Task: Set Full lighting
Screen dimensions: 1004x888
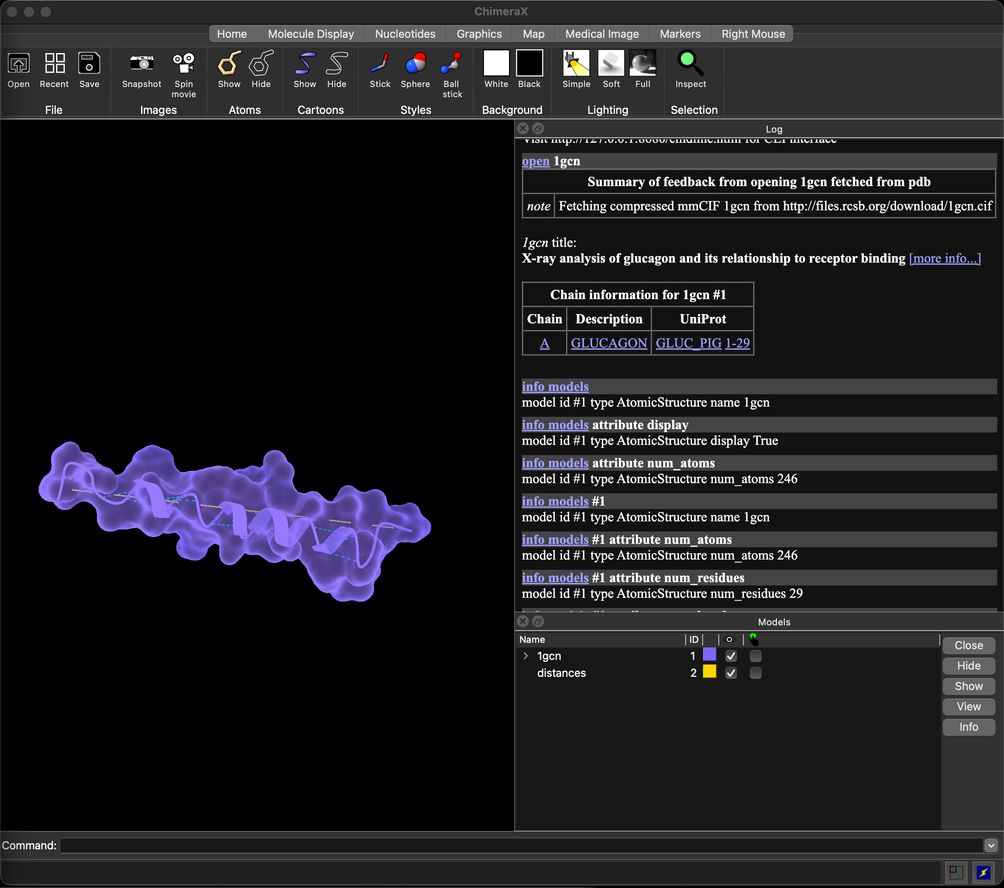Action: 643,63
